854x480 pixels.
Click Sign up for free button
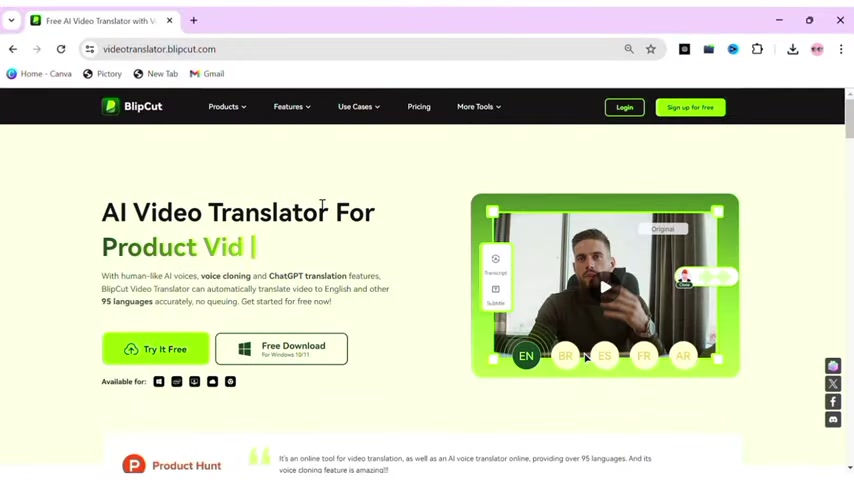(690, 107)
